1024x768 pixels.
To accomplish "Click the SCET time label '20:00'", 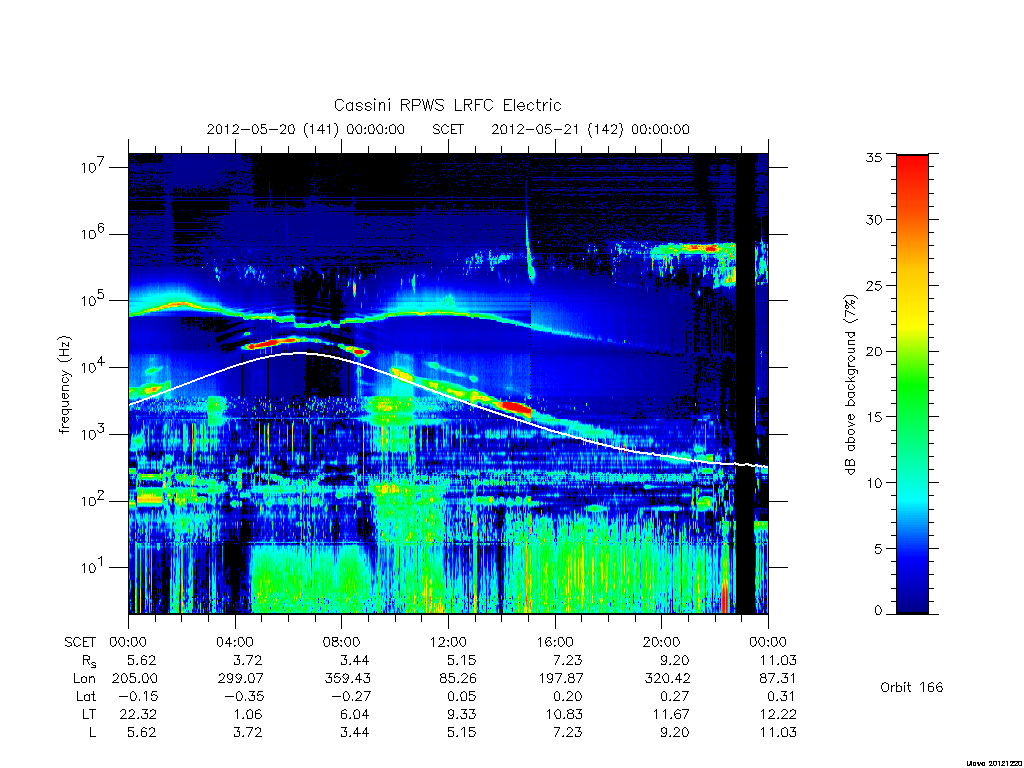I will point(661,642).
